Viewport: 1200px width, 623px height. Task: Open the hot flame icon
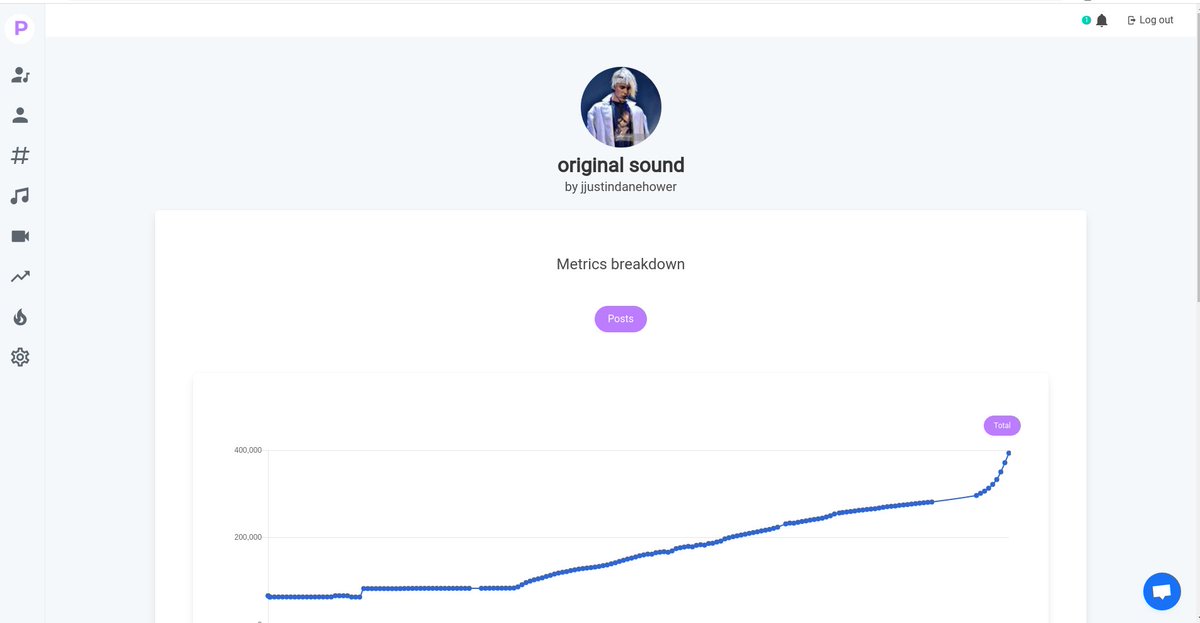tap(20, 317)
